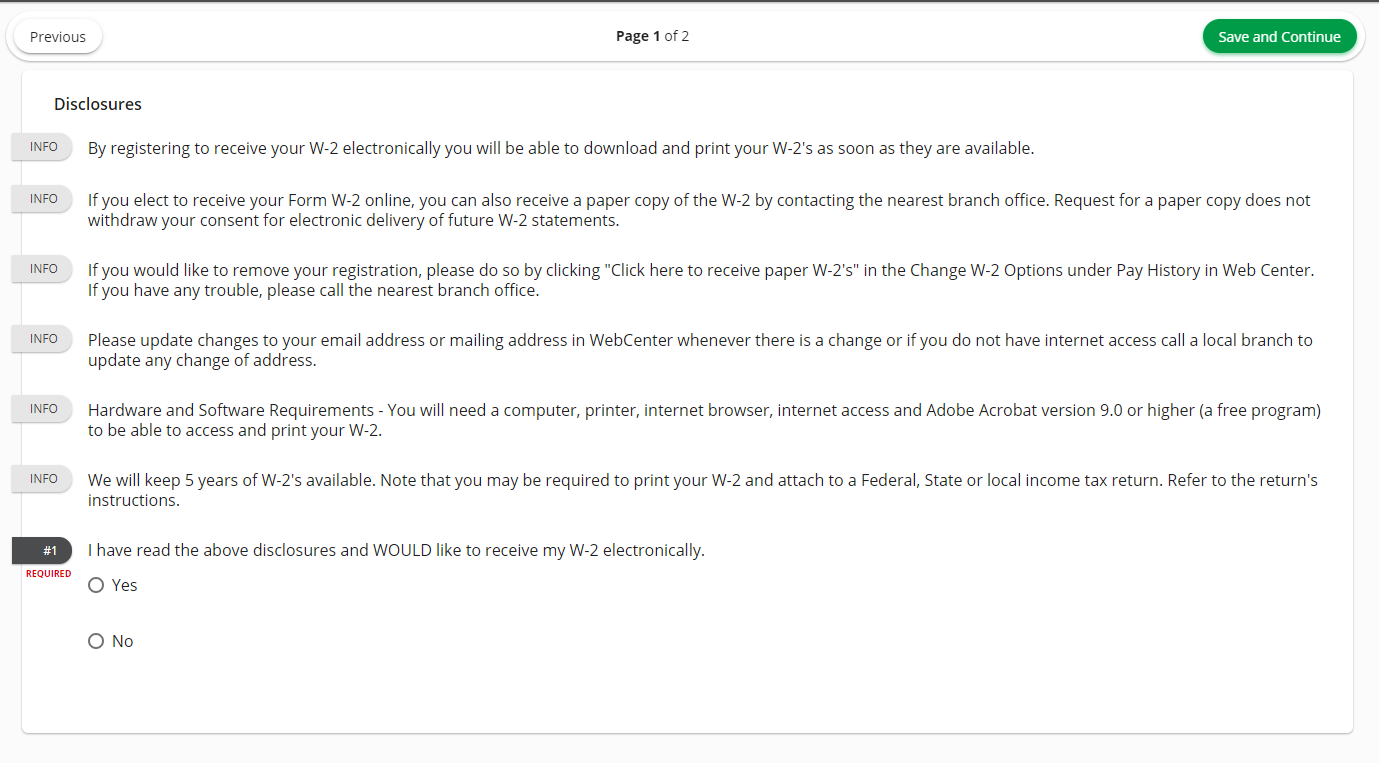The height and width of the screenshot is (763, 1379).
Task: Click the "Yes" option label text
Action: [x=125, y=585]
